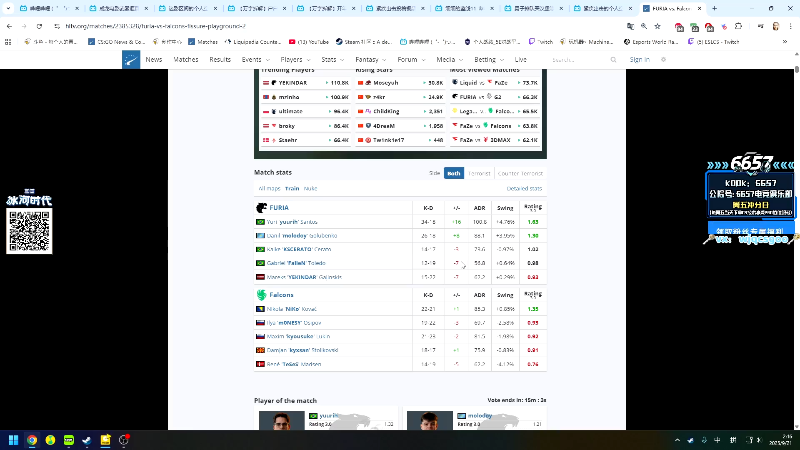Open Nikola 'NiKo' Kovač player page
800x450 pixels.
tap(291, 309)
